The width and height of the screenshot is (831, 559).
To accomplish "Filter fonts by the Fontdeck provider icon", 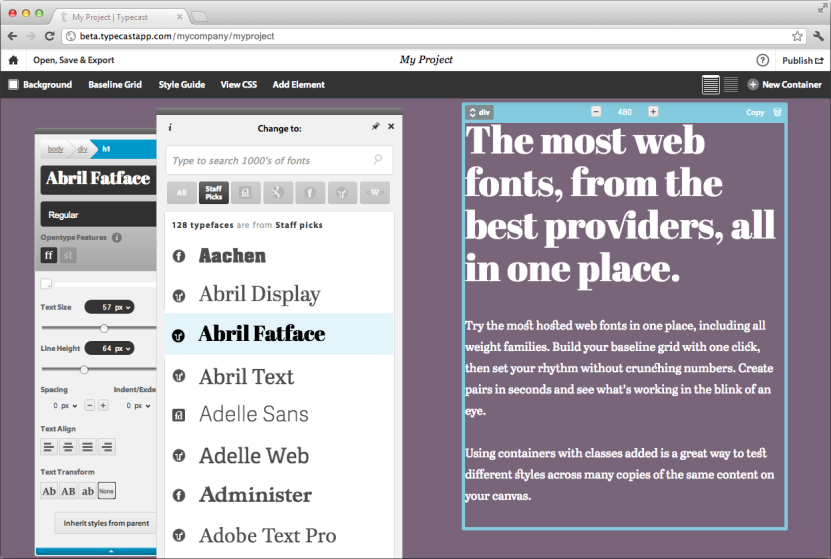I will [245, 193].
